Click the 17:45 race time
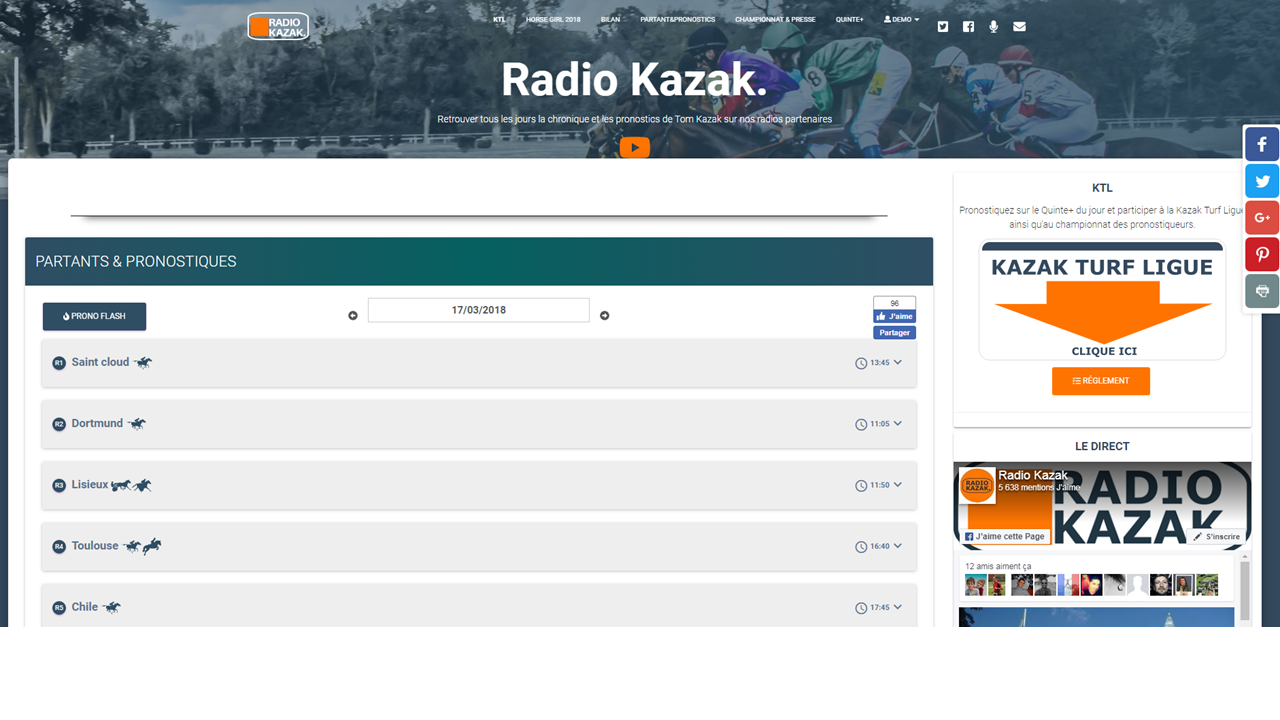 (x=880, y=608)
